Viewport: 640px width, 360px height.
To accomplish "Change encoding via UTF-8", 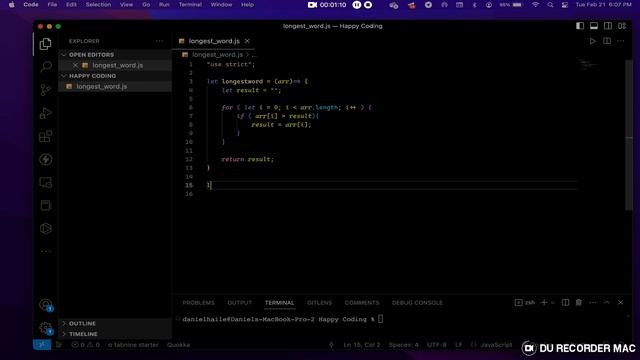I will point(436,345).
